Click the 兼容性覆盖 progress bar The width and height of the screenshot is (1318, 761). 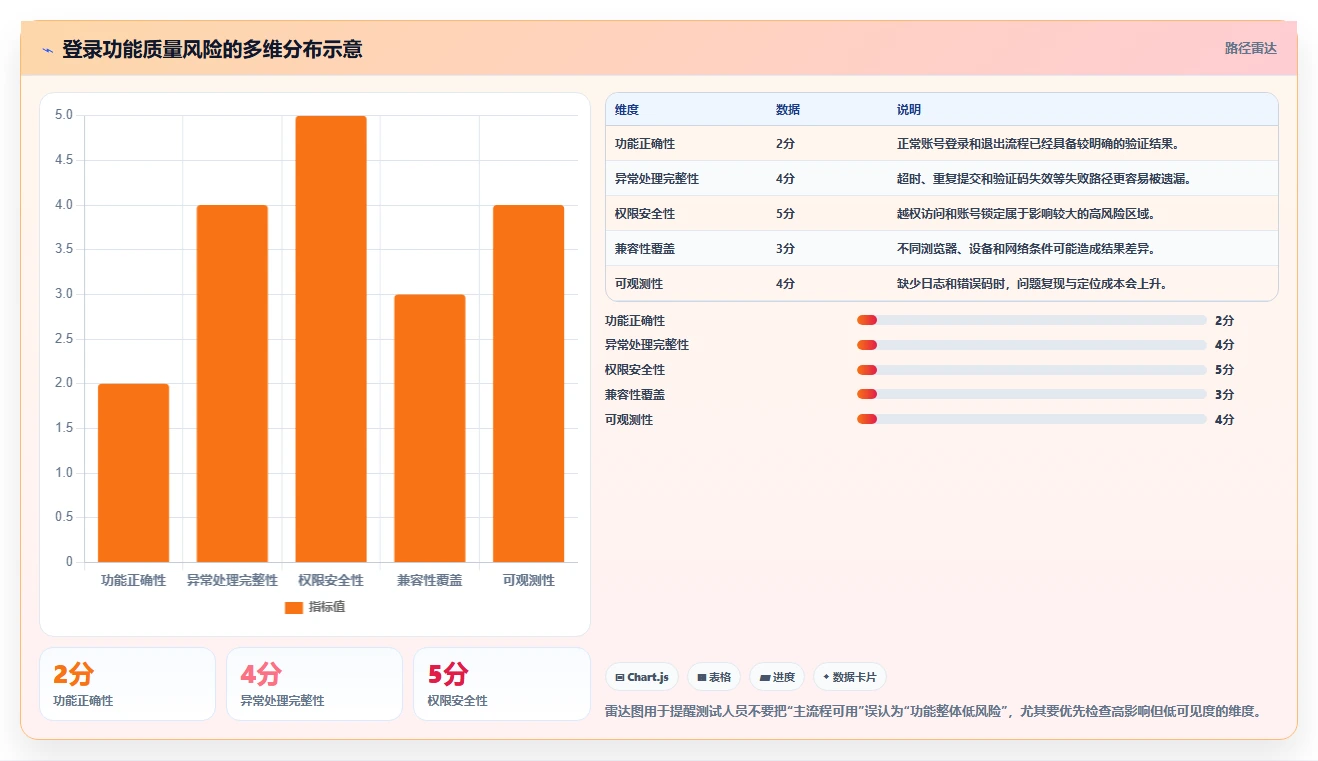1031,394
